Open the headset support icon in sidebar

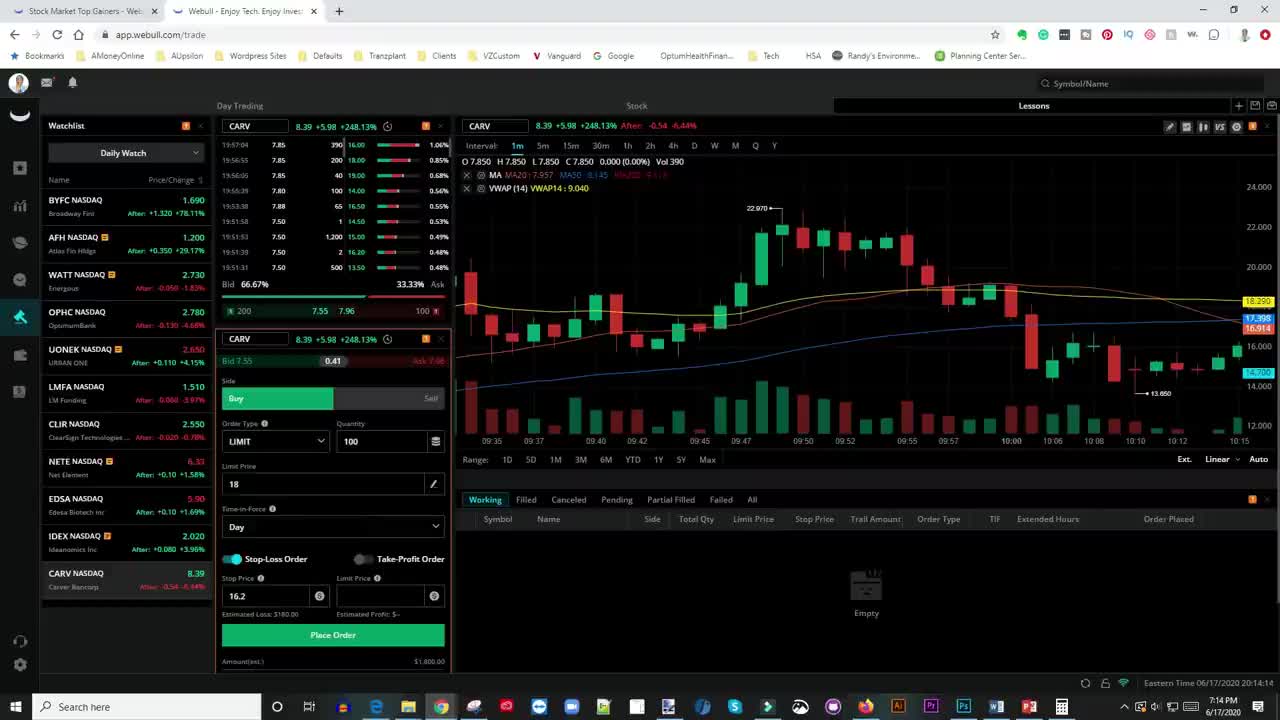click(x=19, y=641)
